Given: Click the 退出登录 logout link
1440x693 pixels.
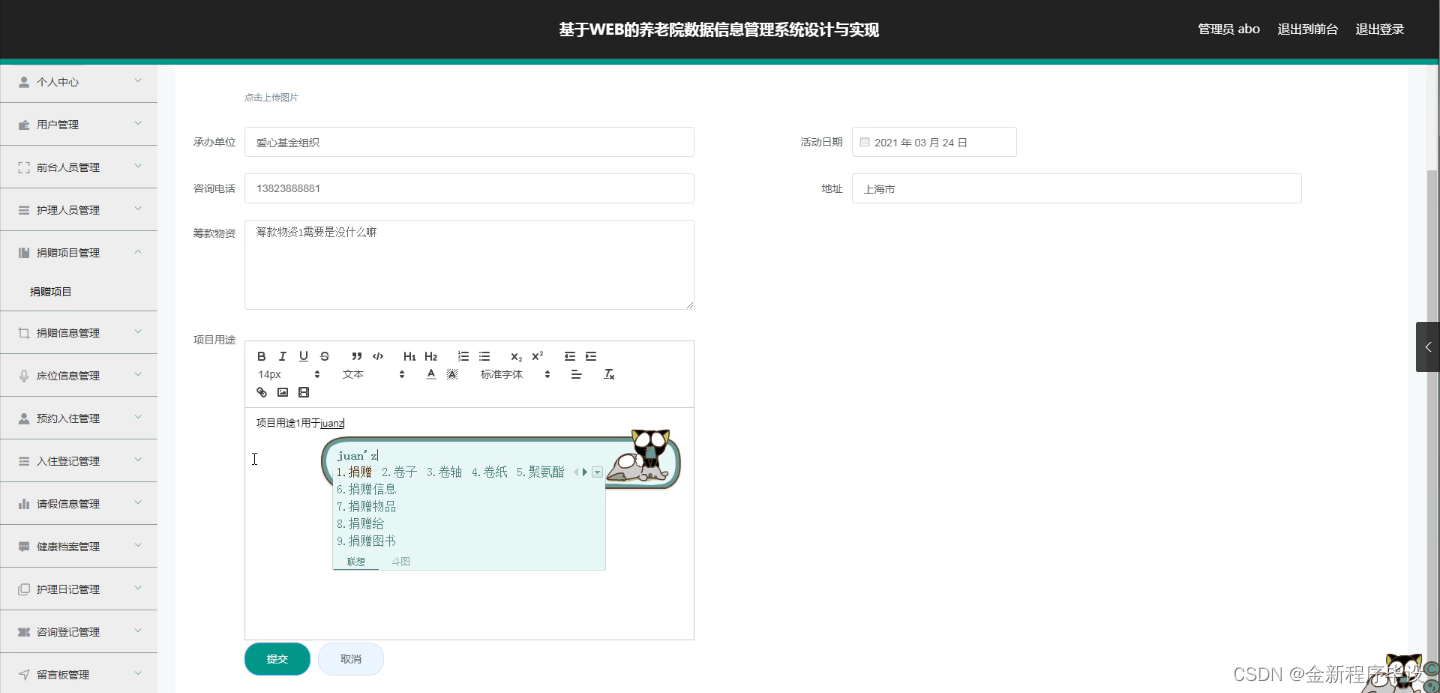Looking at the screenshot, I should [x=1380, y=29].
